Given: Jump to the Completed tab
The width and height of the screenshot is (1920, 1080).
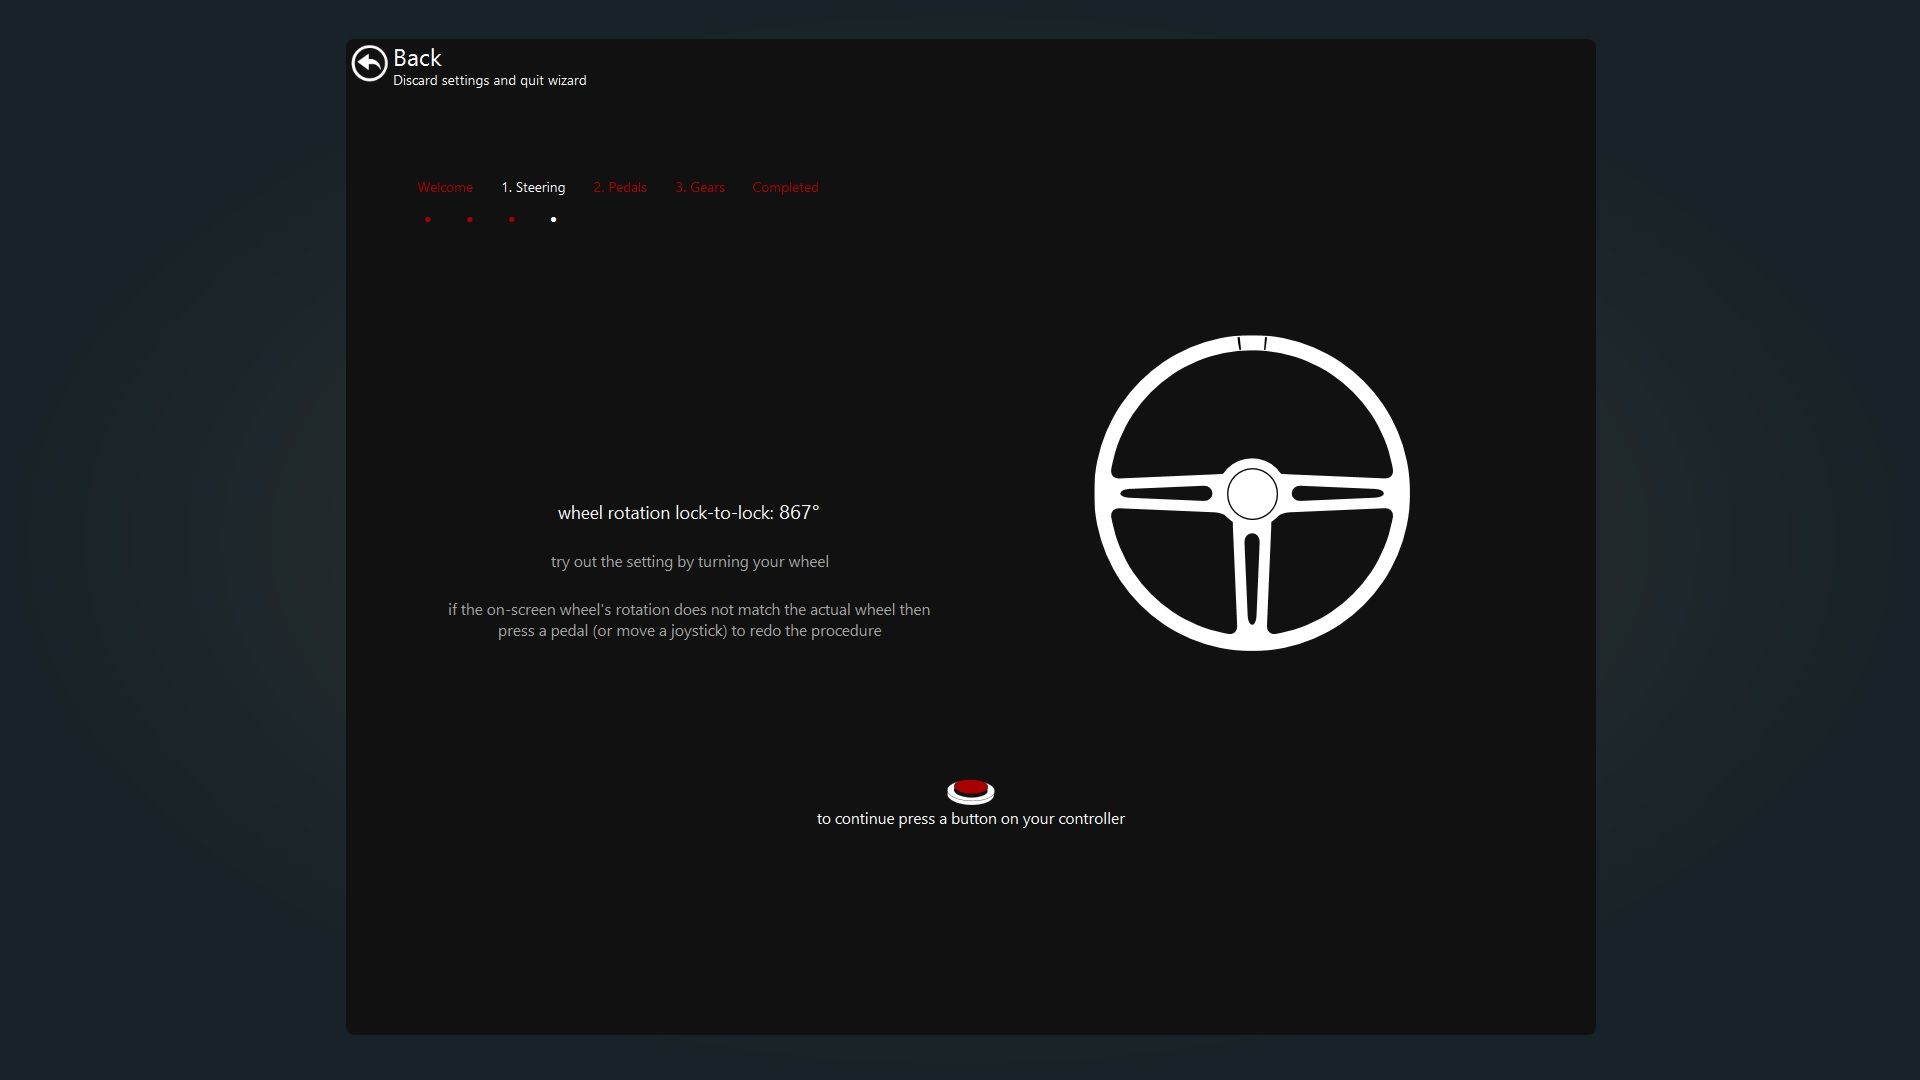Looking at the screenshot, I should tap(785, 187).
